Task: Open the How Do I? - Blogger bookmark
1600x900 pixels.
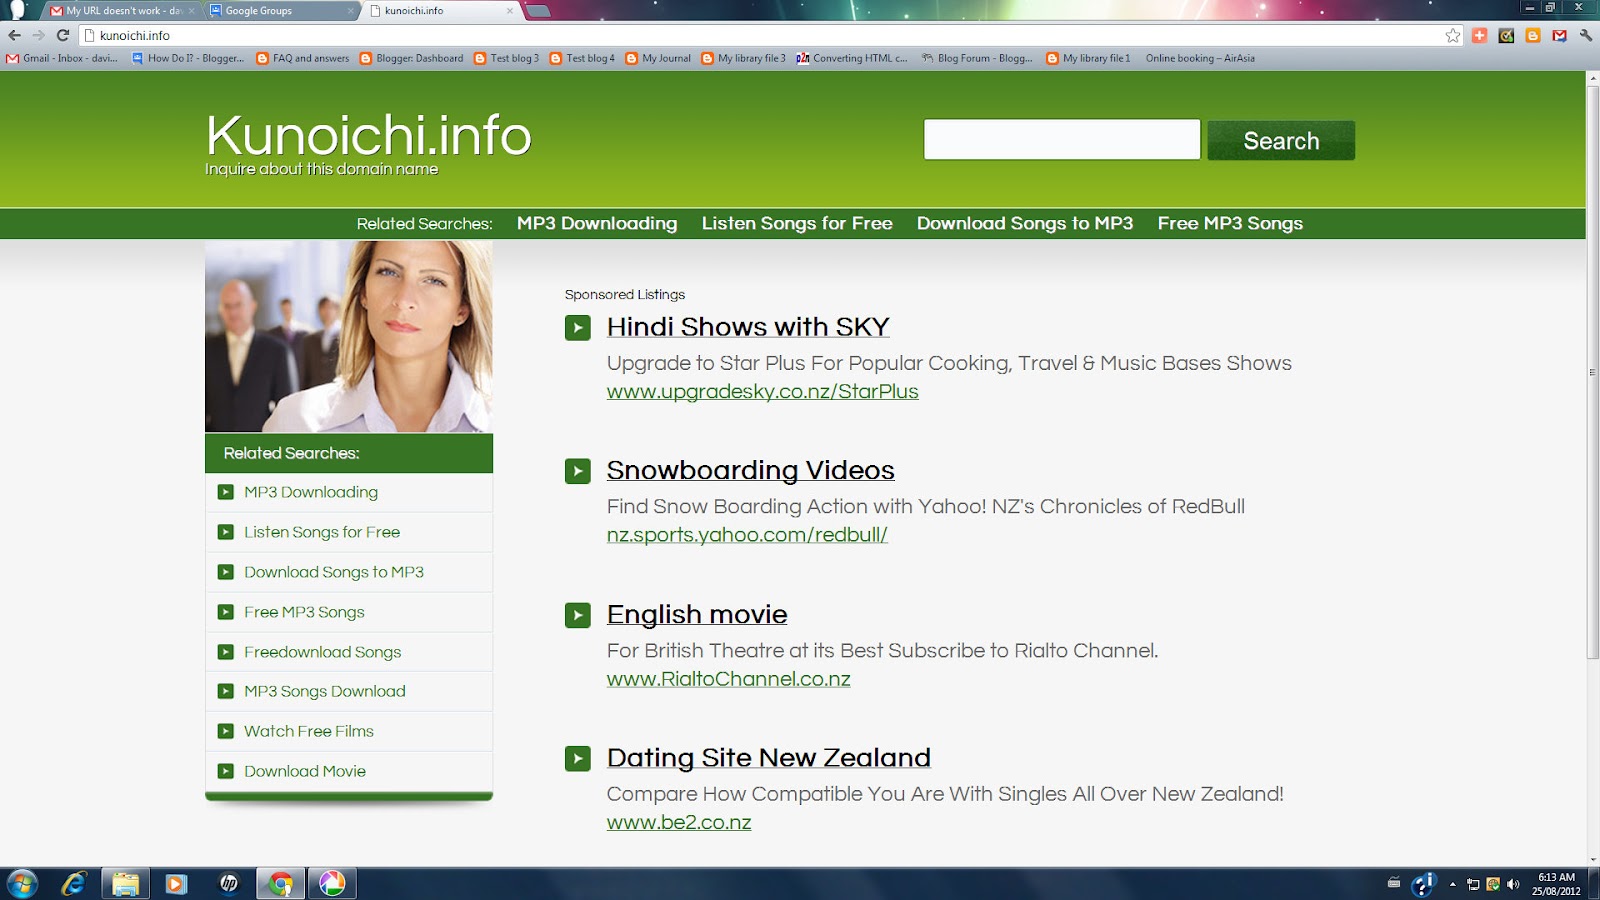Action: (188, 58)
